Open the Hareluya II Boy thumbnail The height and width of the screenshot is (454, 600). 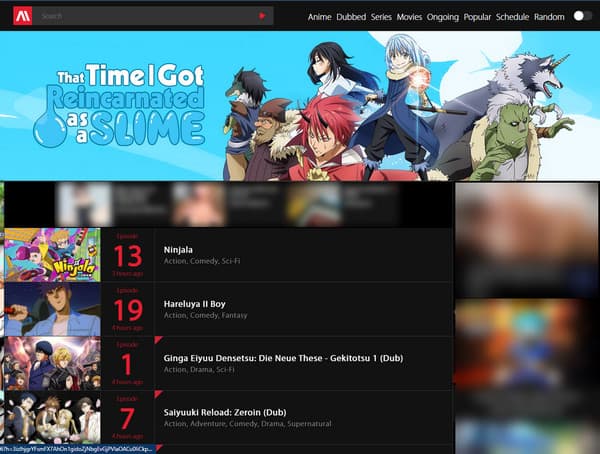click(52, 309)
